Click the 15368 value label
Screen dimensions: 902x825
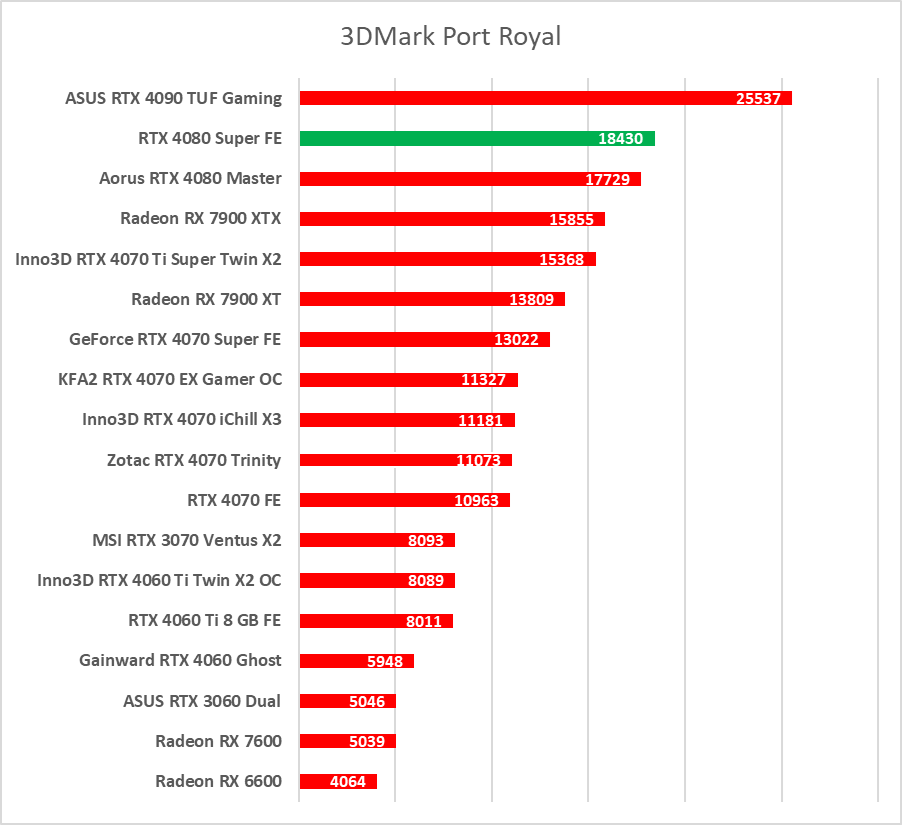[561, 259]
